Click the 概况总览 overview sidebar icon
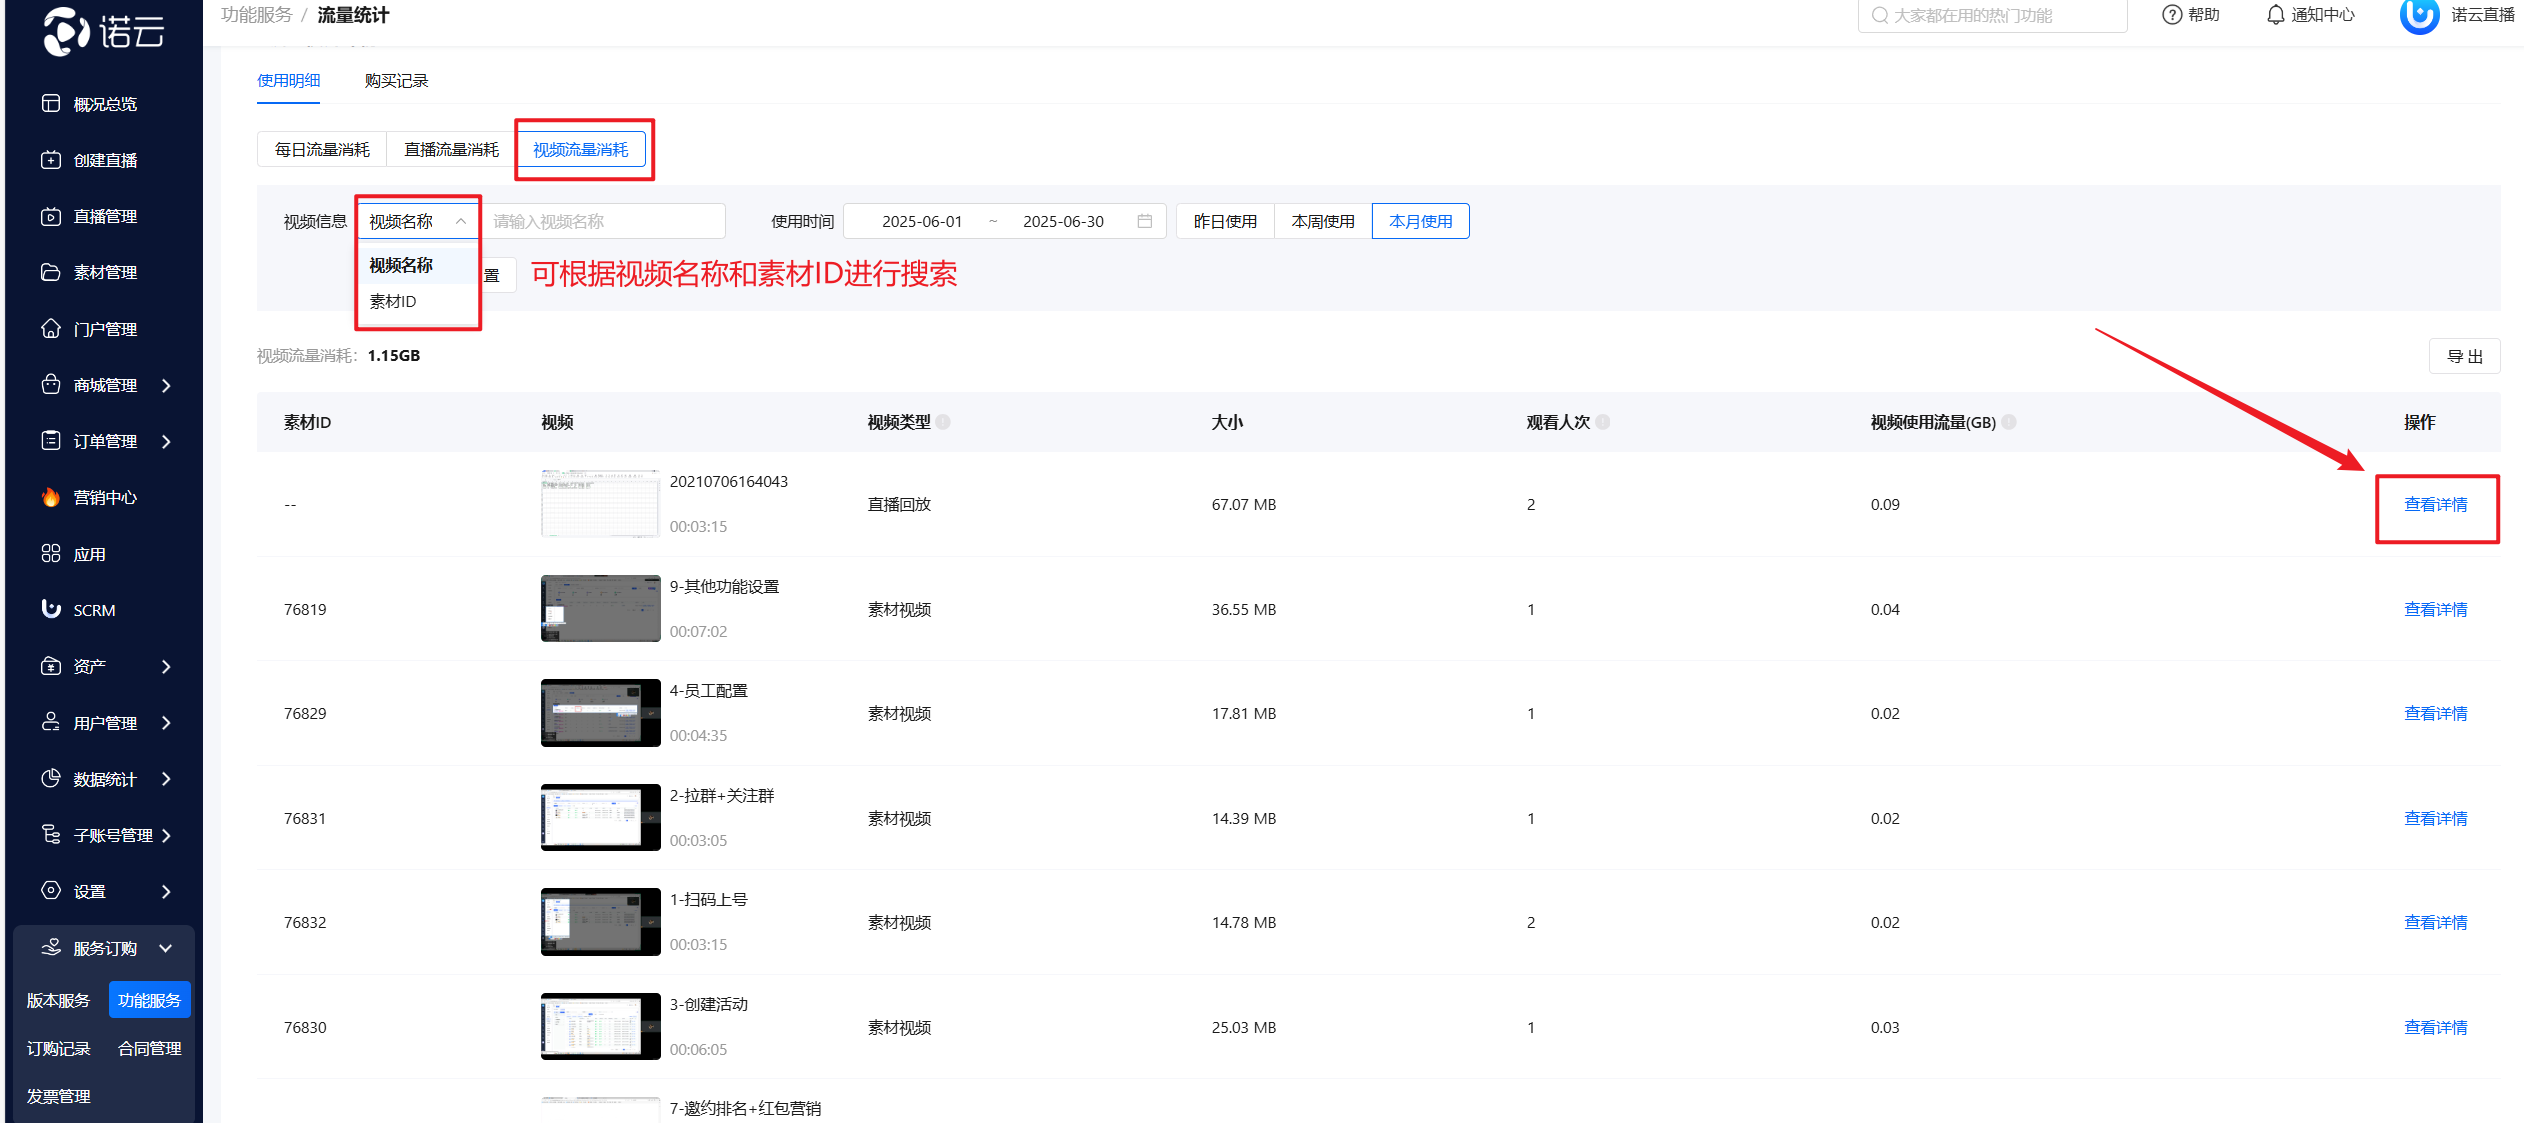The height and width of the screenshot is (1123, 2524). [x=51, y=103]
